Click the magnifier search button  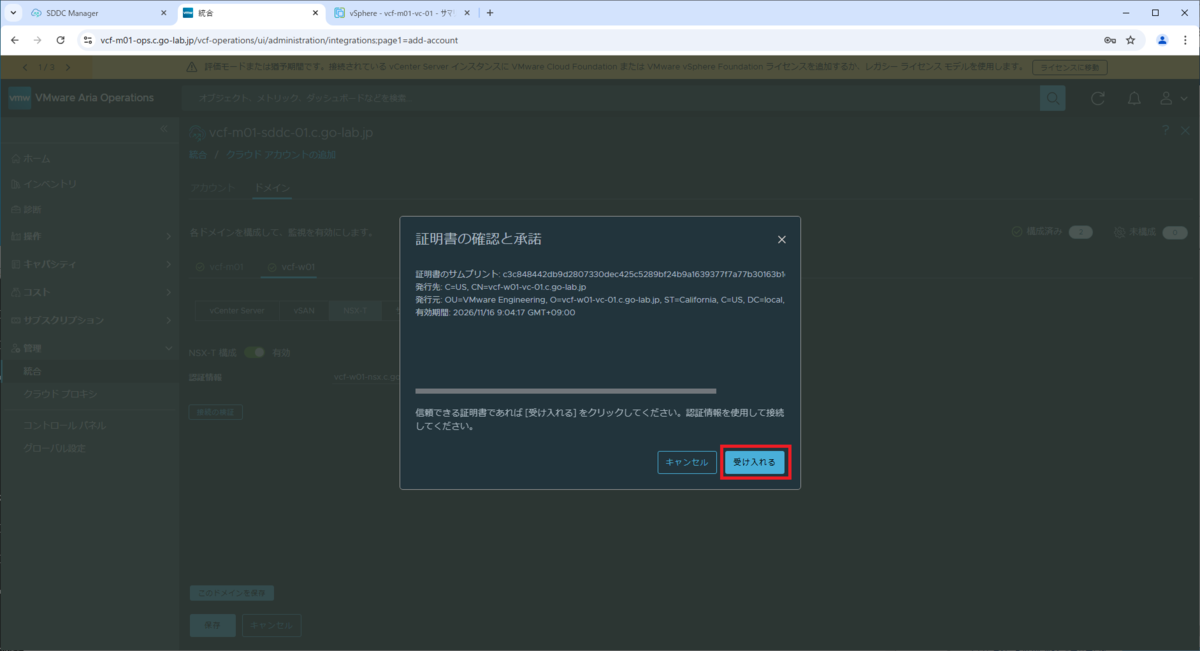coord(1053,98)
